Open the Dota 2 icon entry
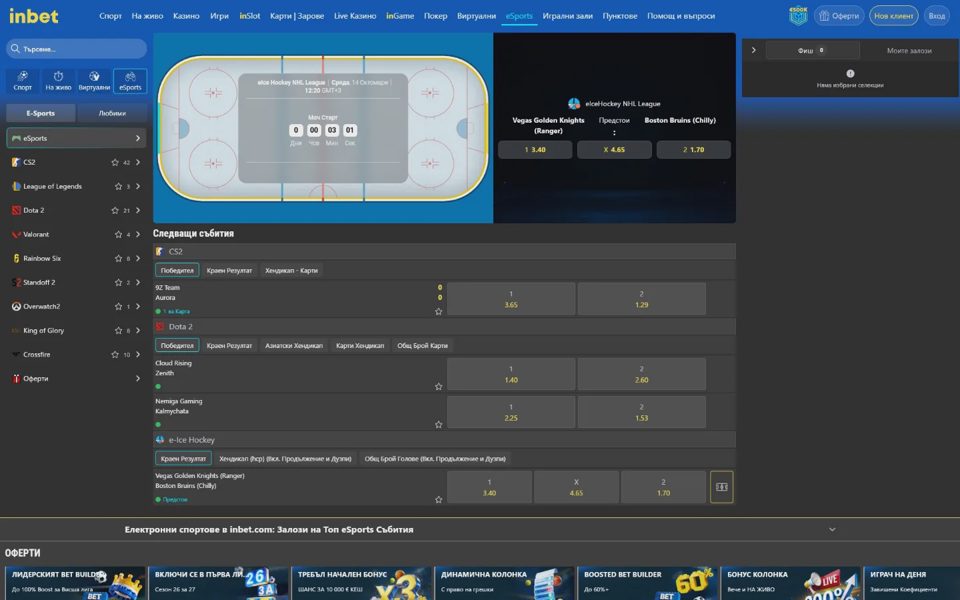The height and width of the screenshot is (600, 960). (16, 210)
